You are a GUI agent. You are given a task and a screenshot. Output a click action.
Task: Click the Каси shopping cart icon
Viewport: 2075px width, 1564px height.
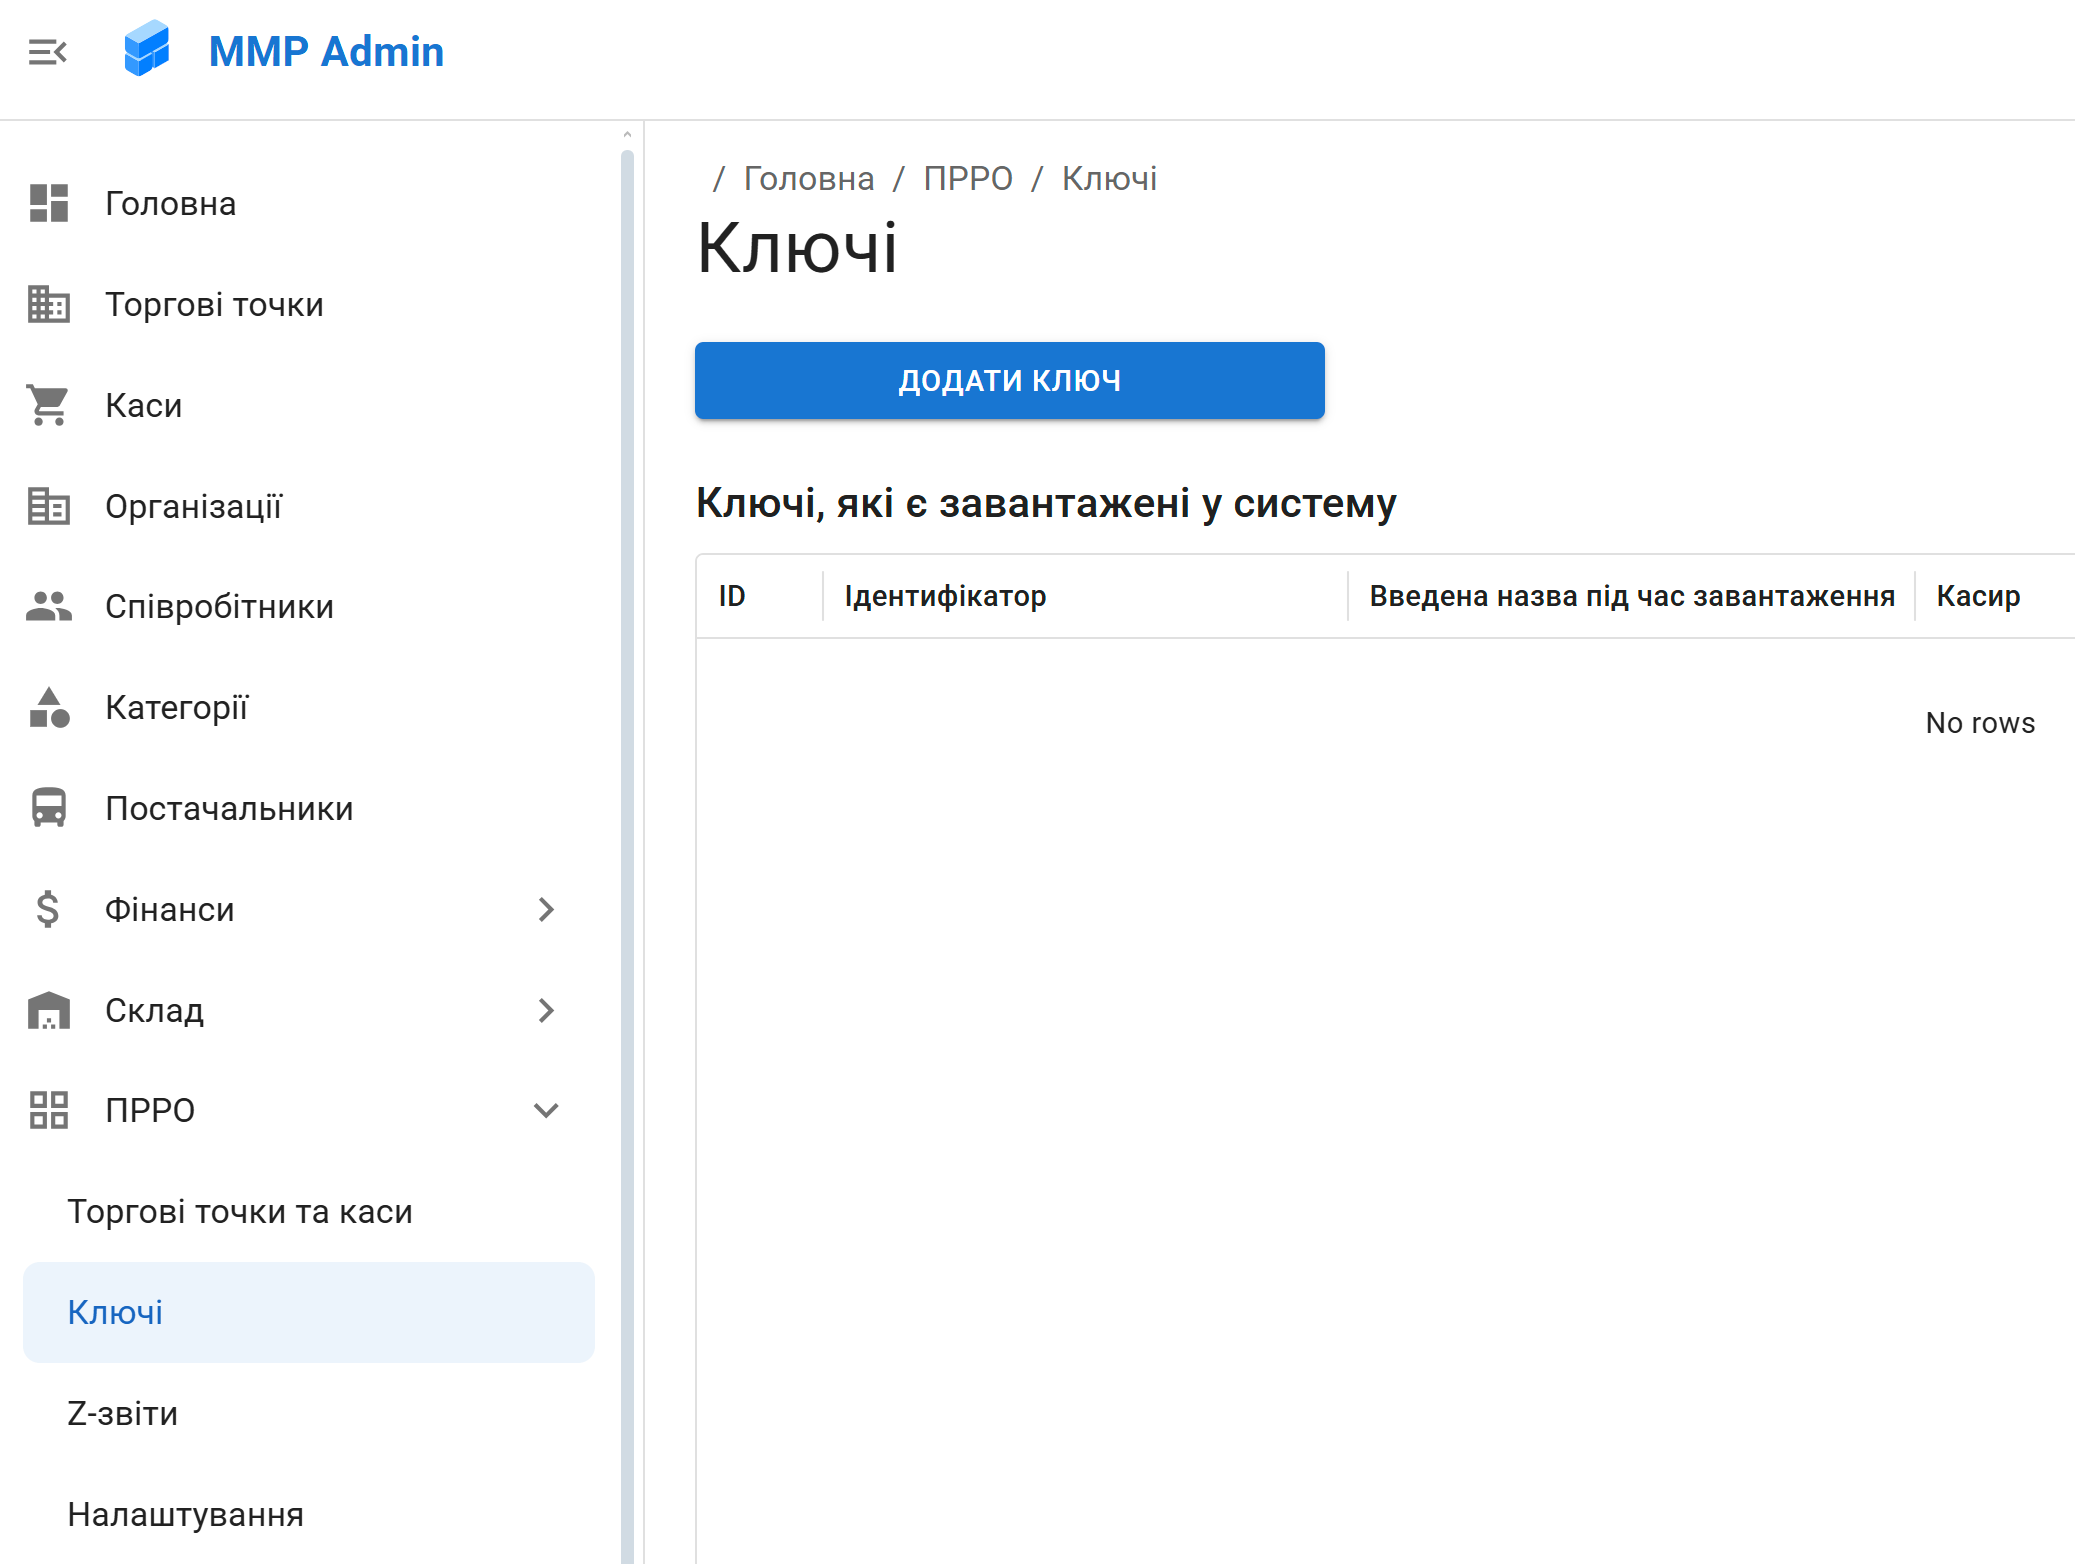(x=48, y=405)
